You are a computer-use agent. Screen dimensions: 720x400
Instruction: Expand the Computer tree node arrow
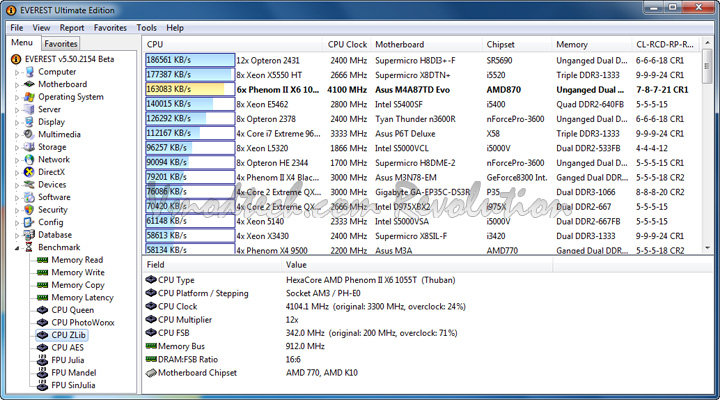[x=17, y=72]
